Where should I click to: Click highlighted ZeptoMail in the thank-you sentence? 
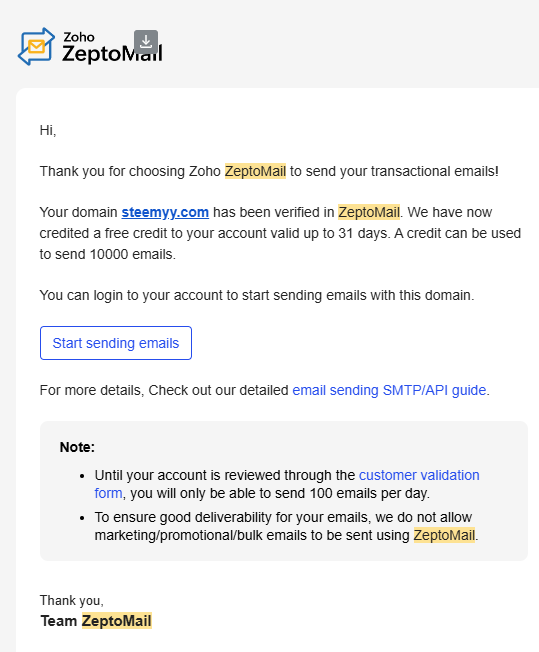255,171
